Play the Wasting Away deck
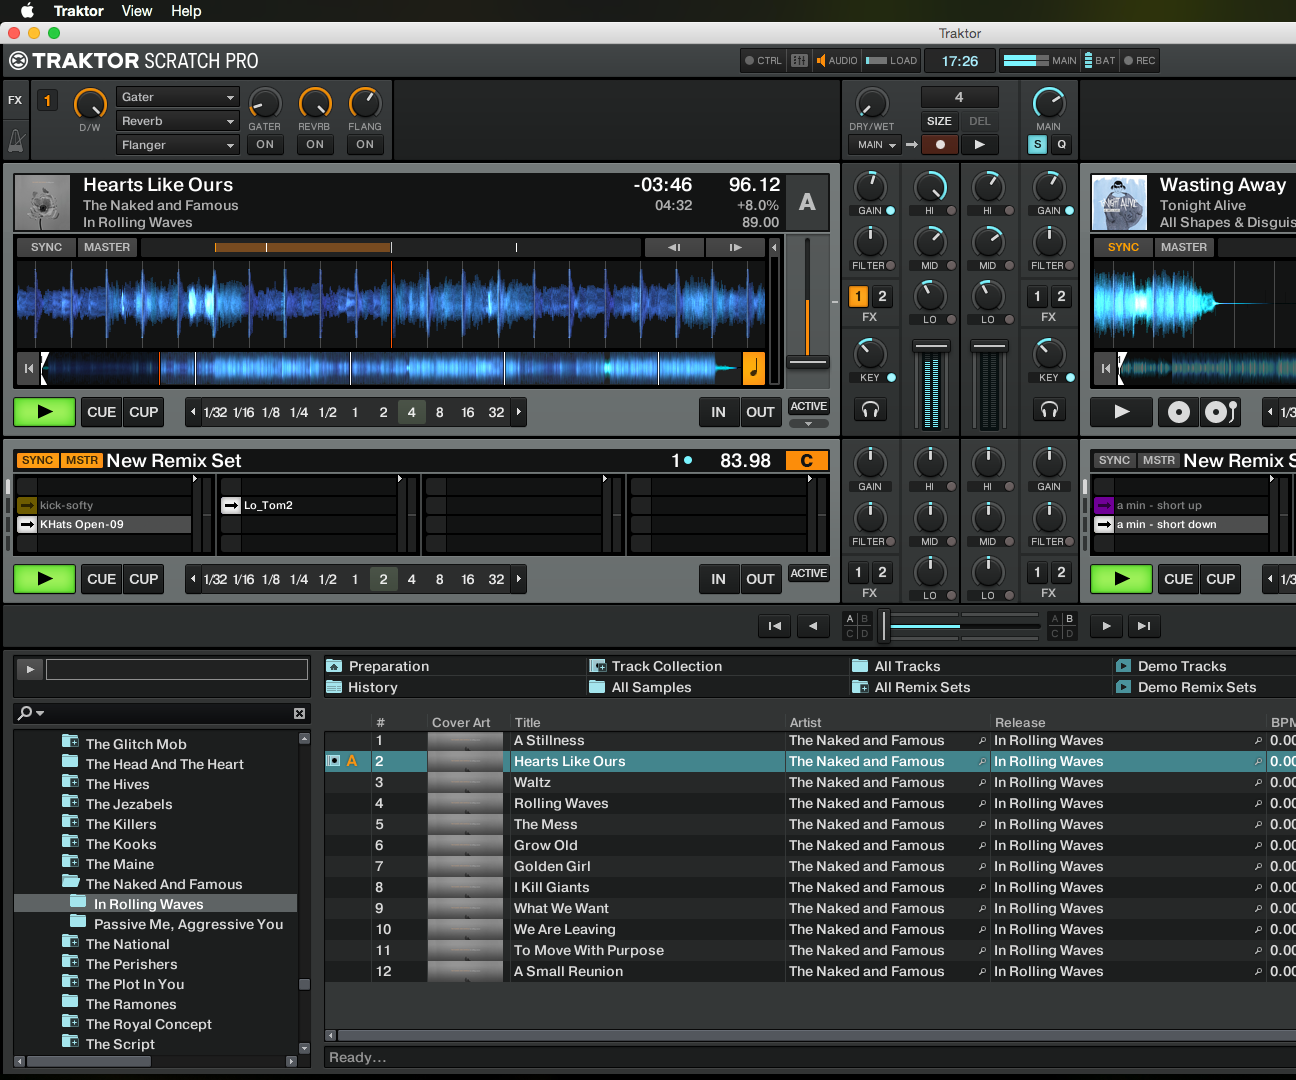 coord(1121,412)
